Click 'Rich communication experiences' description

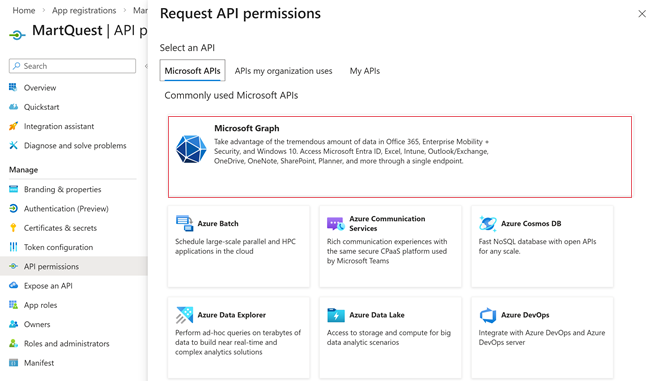point(387,251)
